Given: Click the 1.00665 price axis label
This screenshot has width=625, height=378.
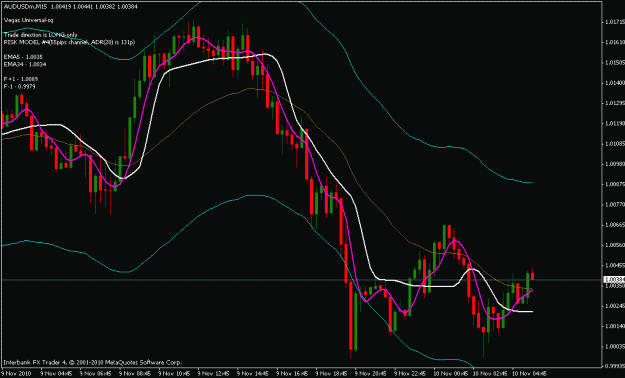Looking at the screenshot, I should tap(614, 224).
